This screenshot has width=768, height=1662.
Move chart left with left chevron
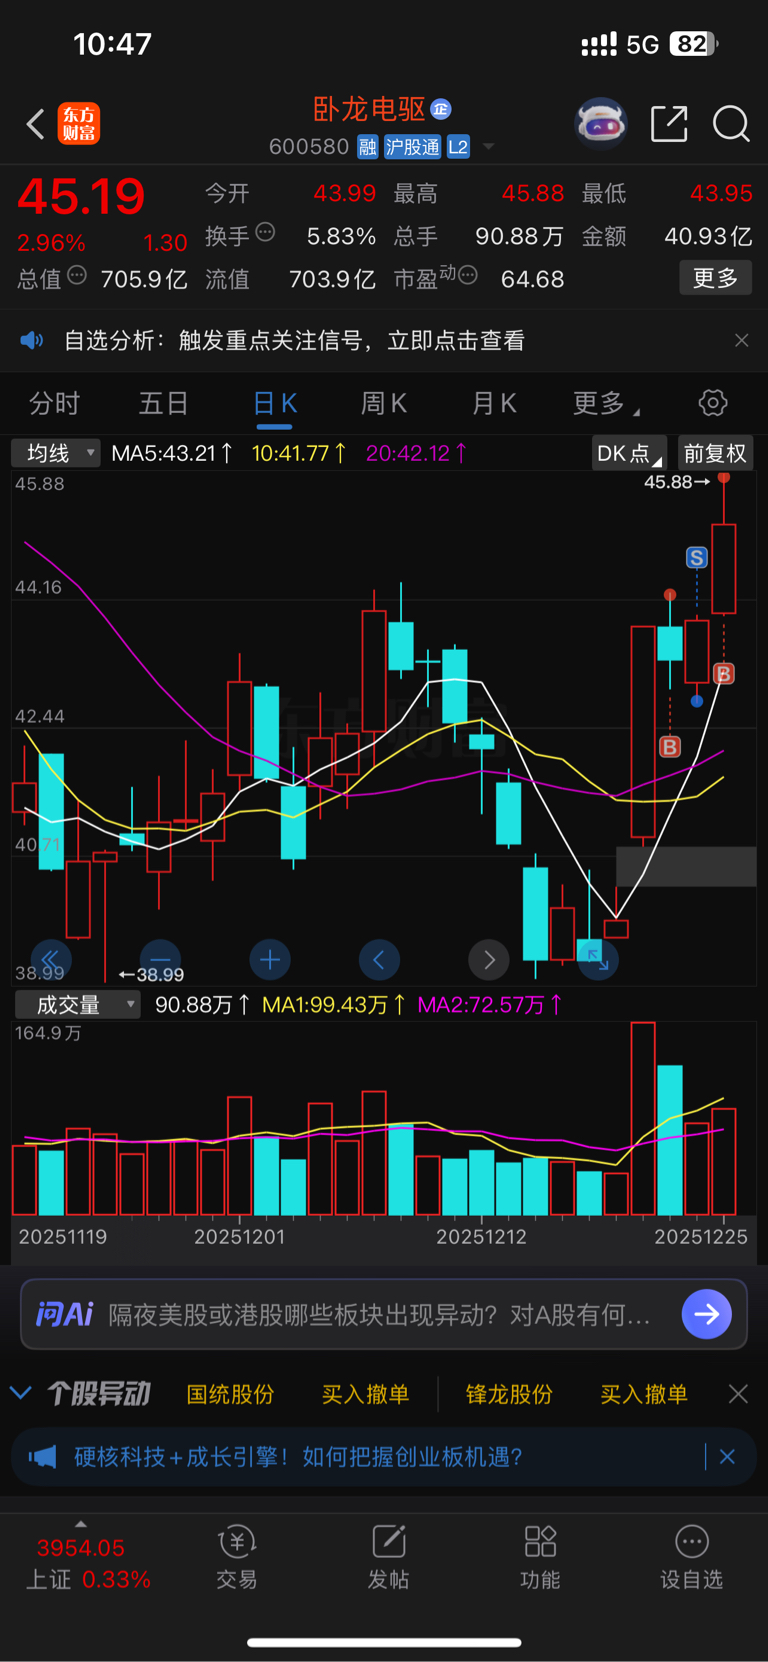click(379, 960)
